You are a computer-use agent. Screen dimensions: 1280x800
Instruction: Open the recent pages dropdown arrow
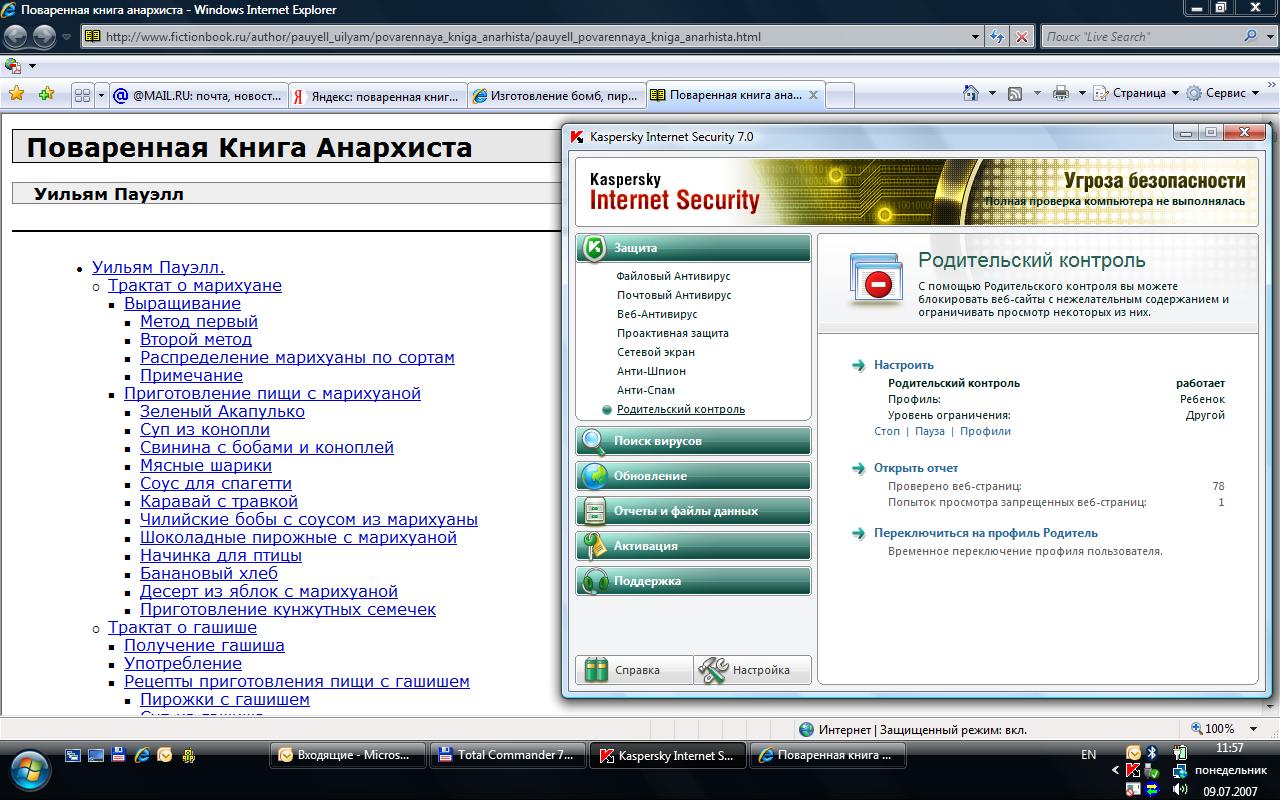(x=67, y=37)
